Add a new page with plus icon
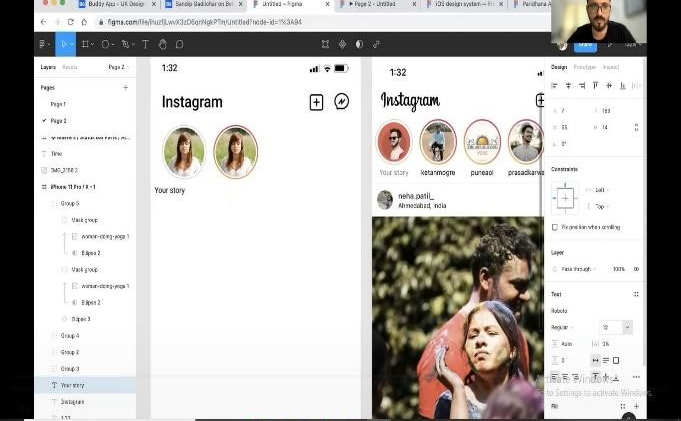 point(126,88)
